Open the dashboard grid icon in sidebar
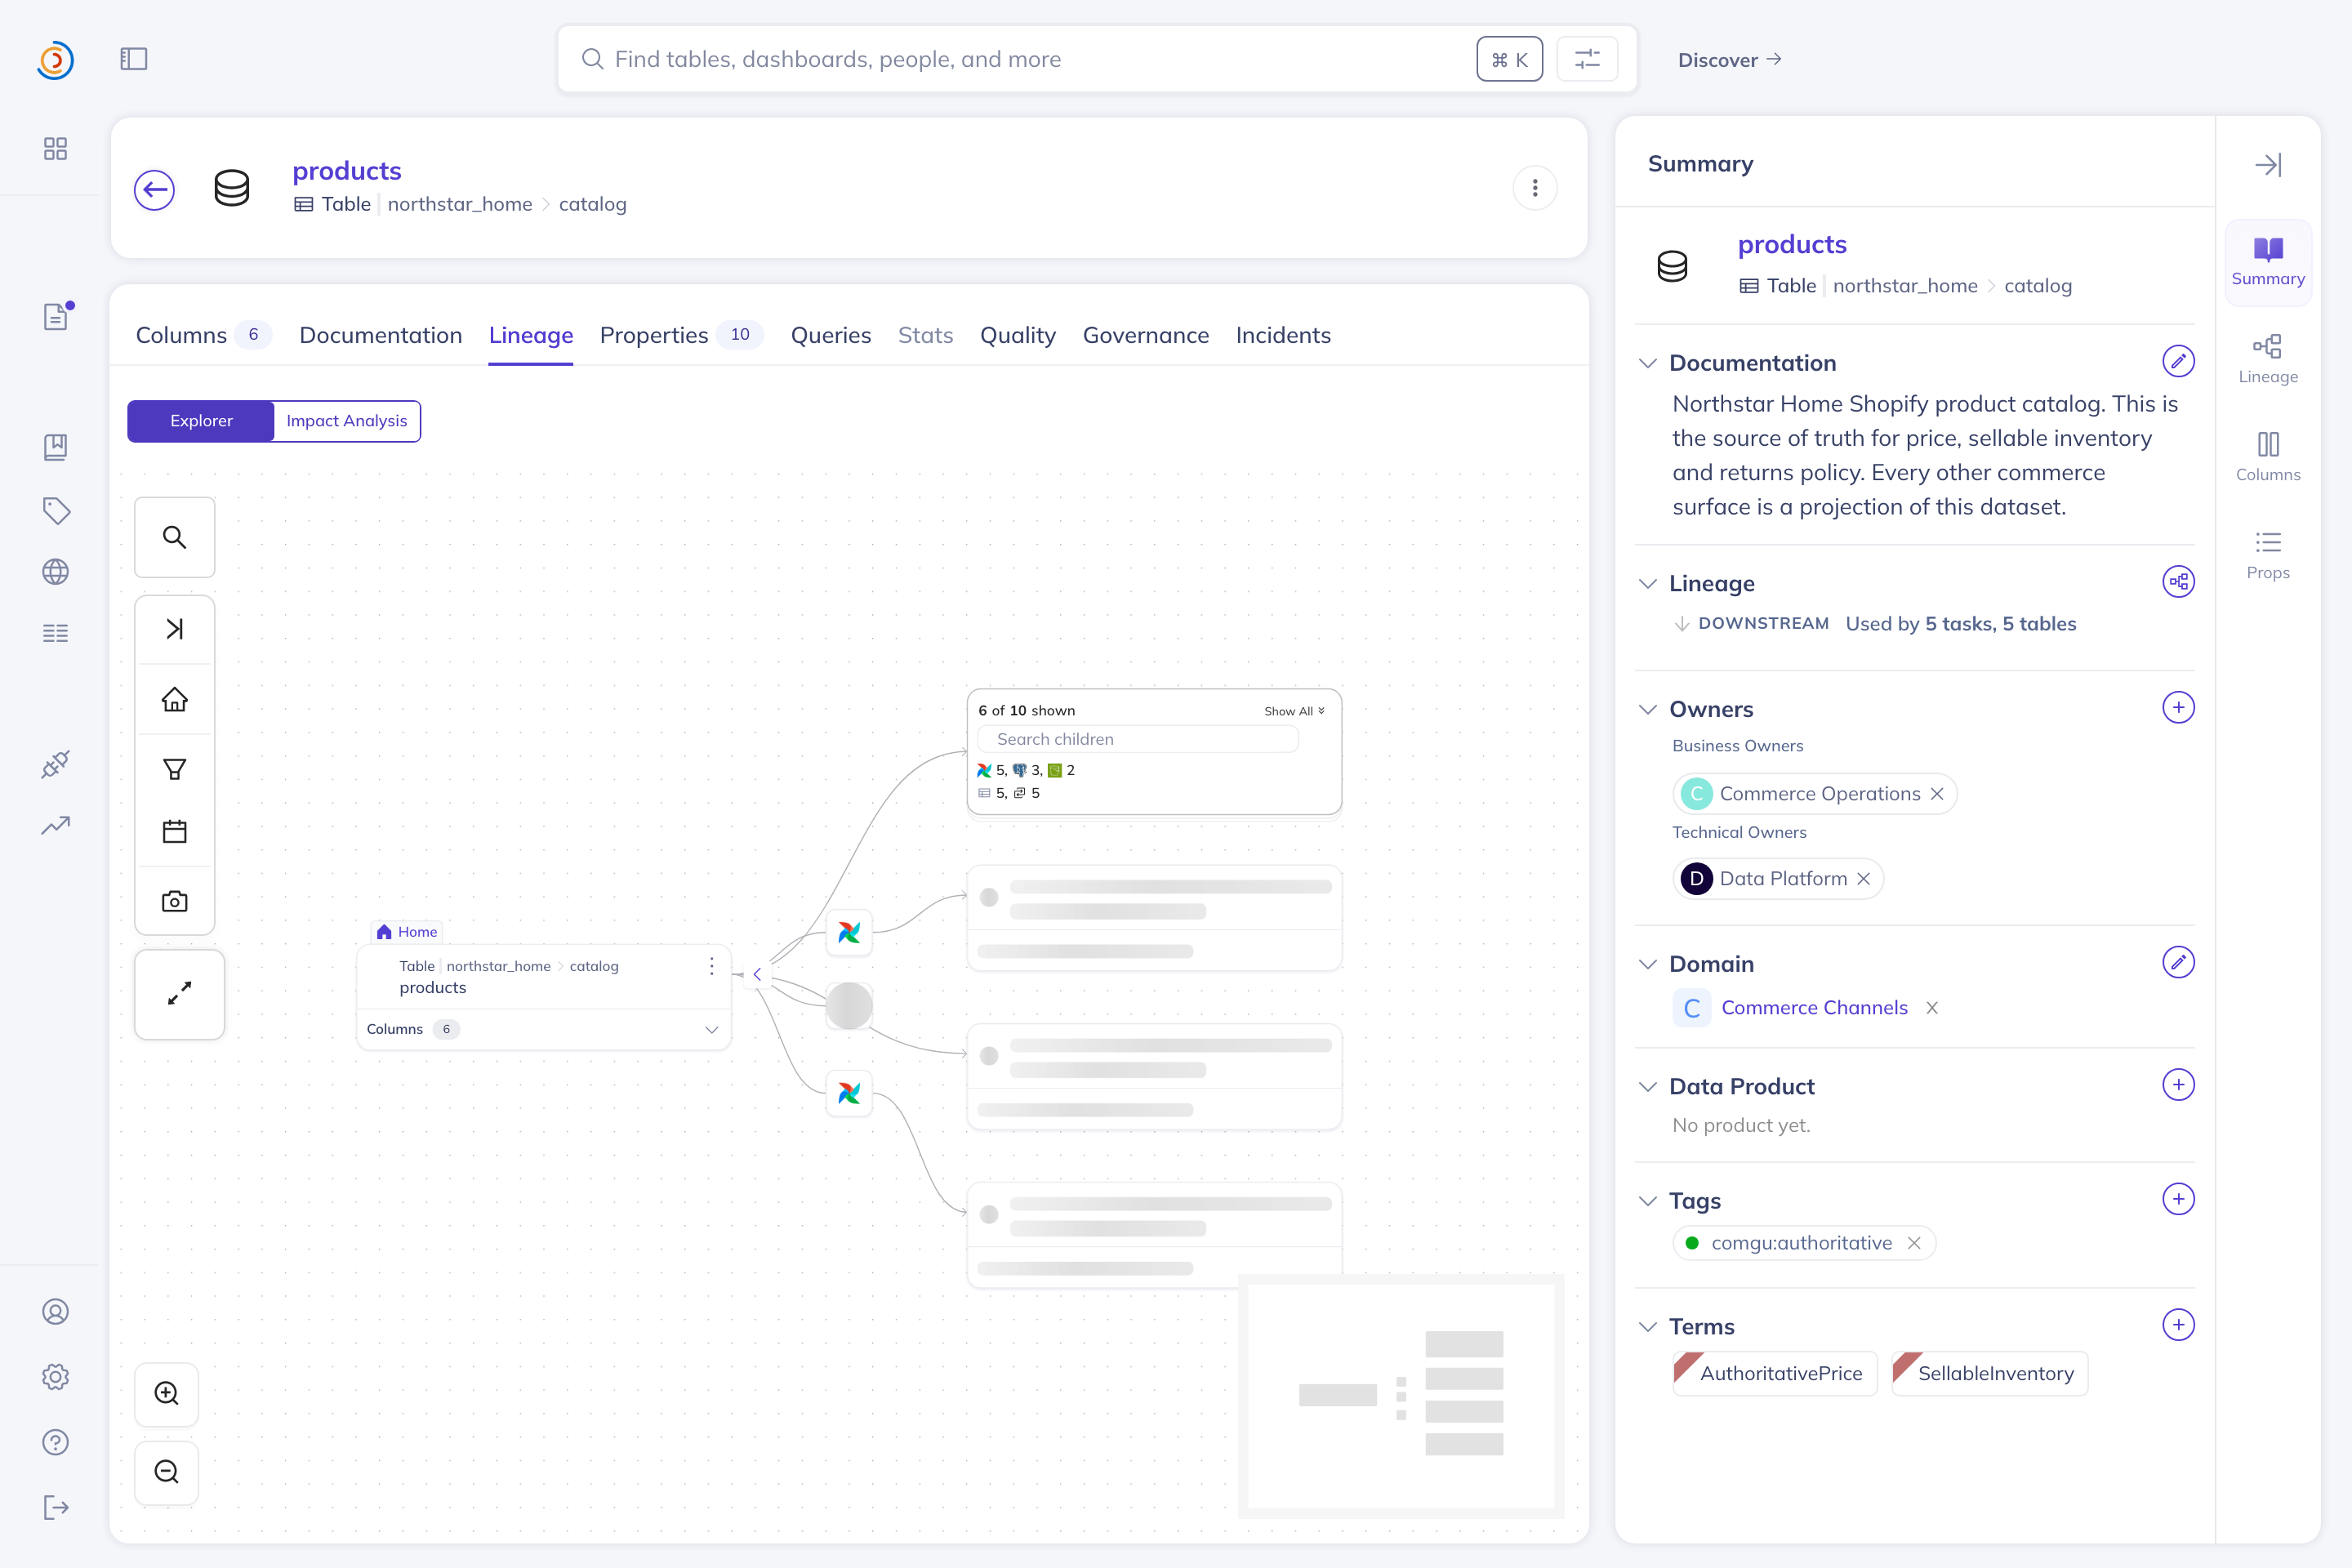This screenshot has height=1568, width=2352. pos(55,149)
